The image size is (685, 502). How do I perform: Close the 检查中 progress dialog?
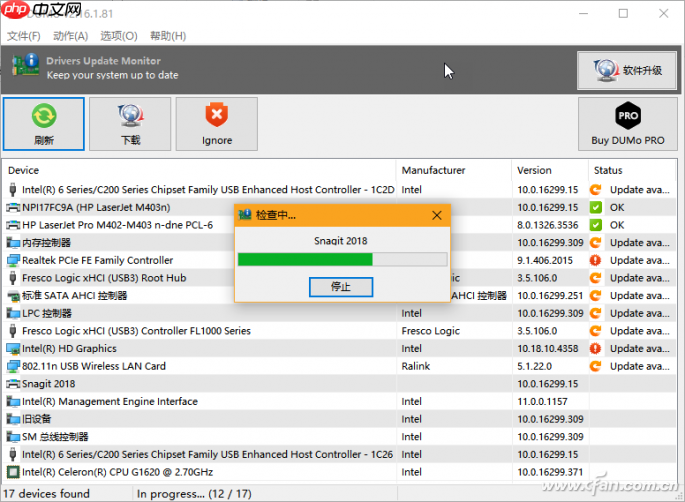click(x=436, y=215)
